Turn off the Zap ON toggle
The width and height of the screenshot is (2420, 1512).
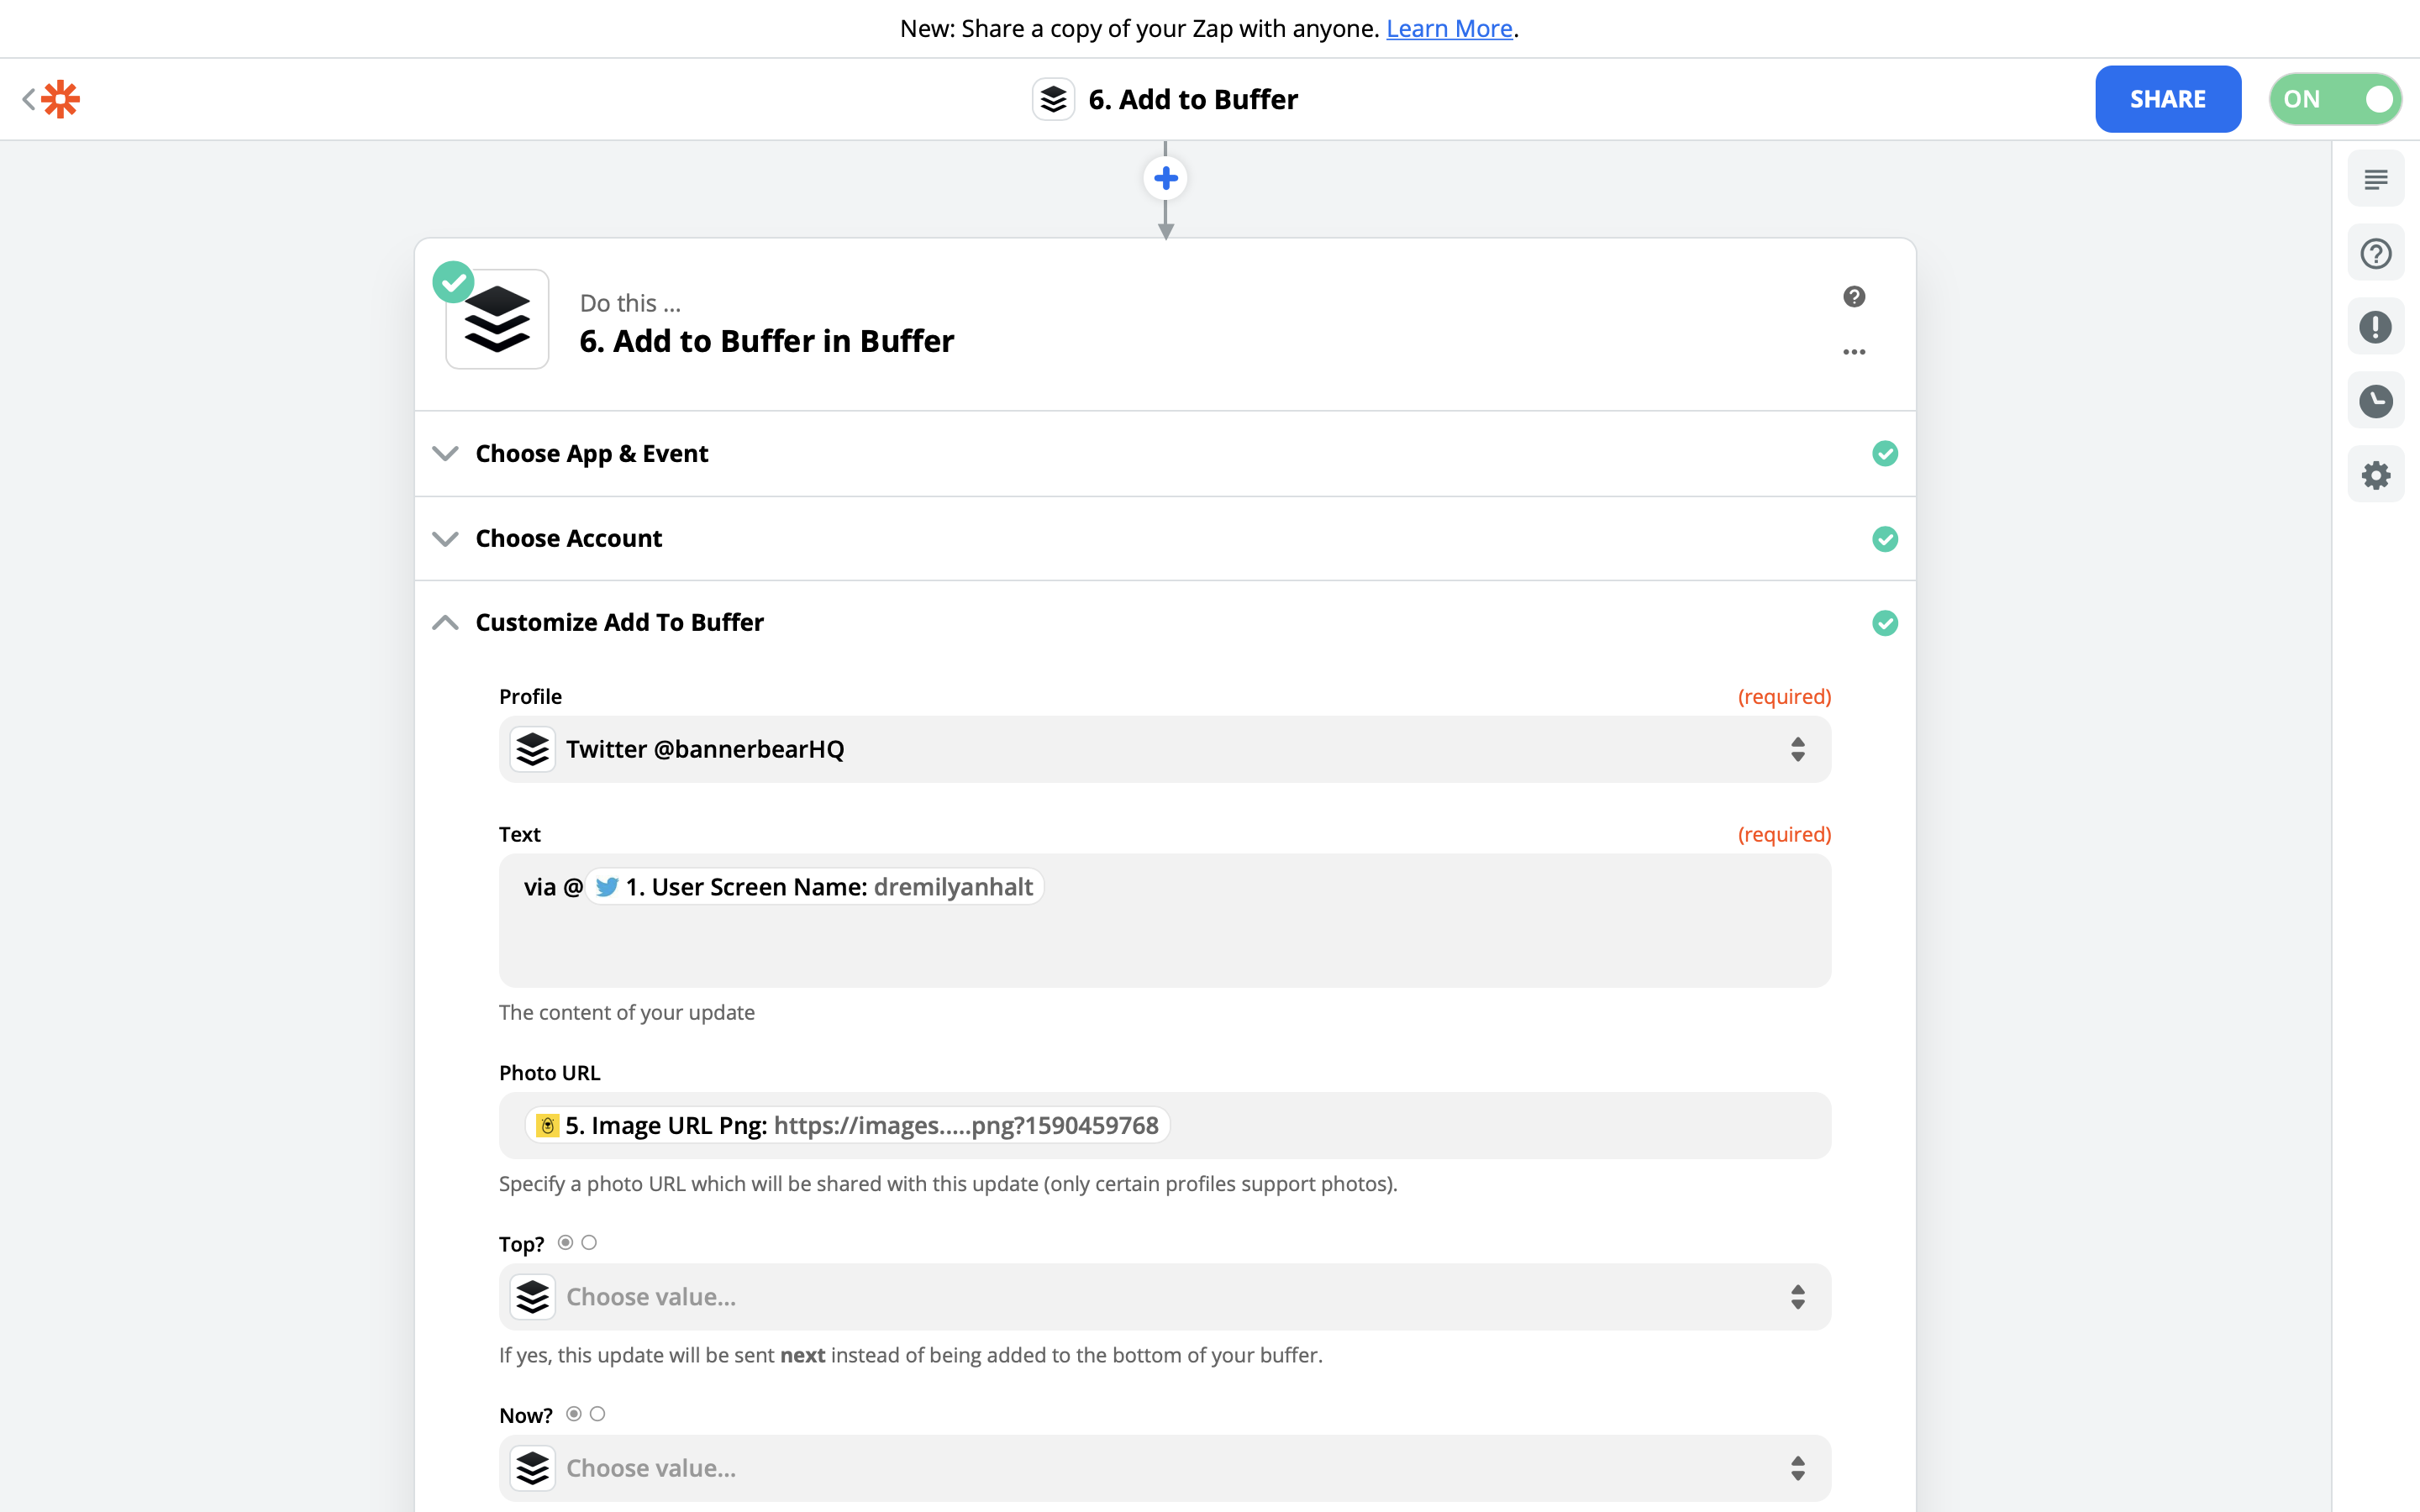2335,99
